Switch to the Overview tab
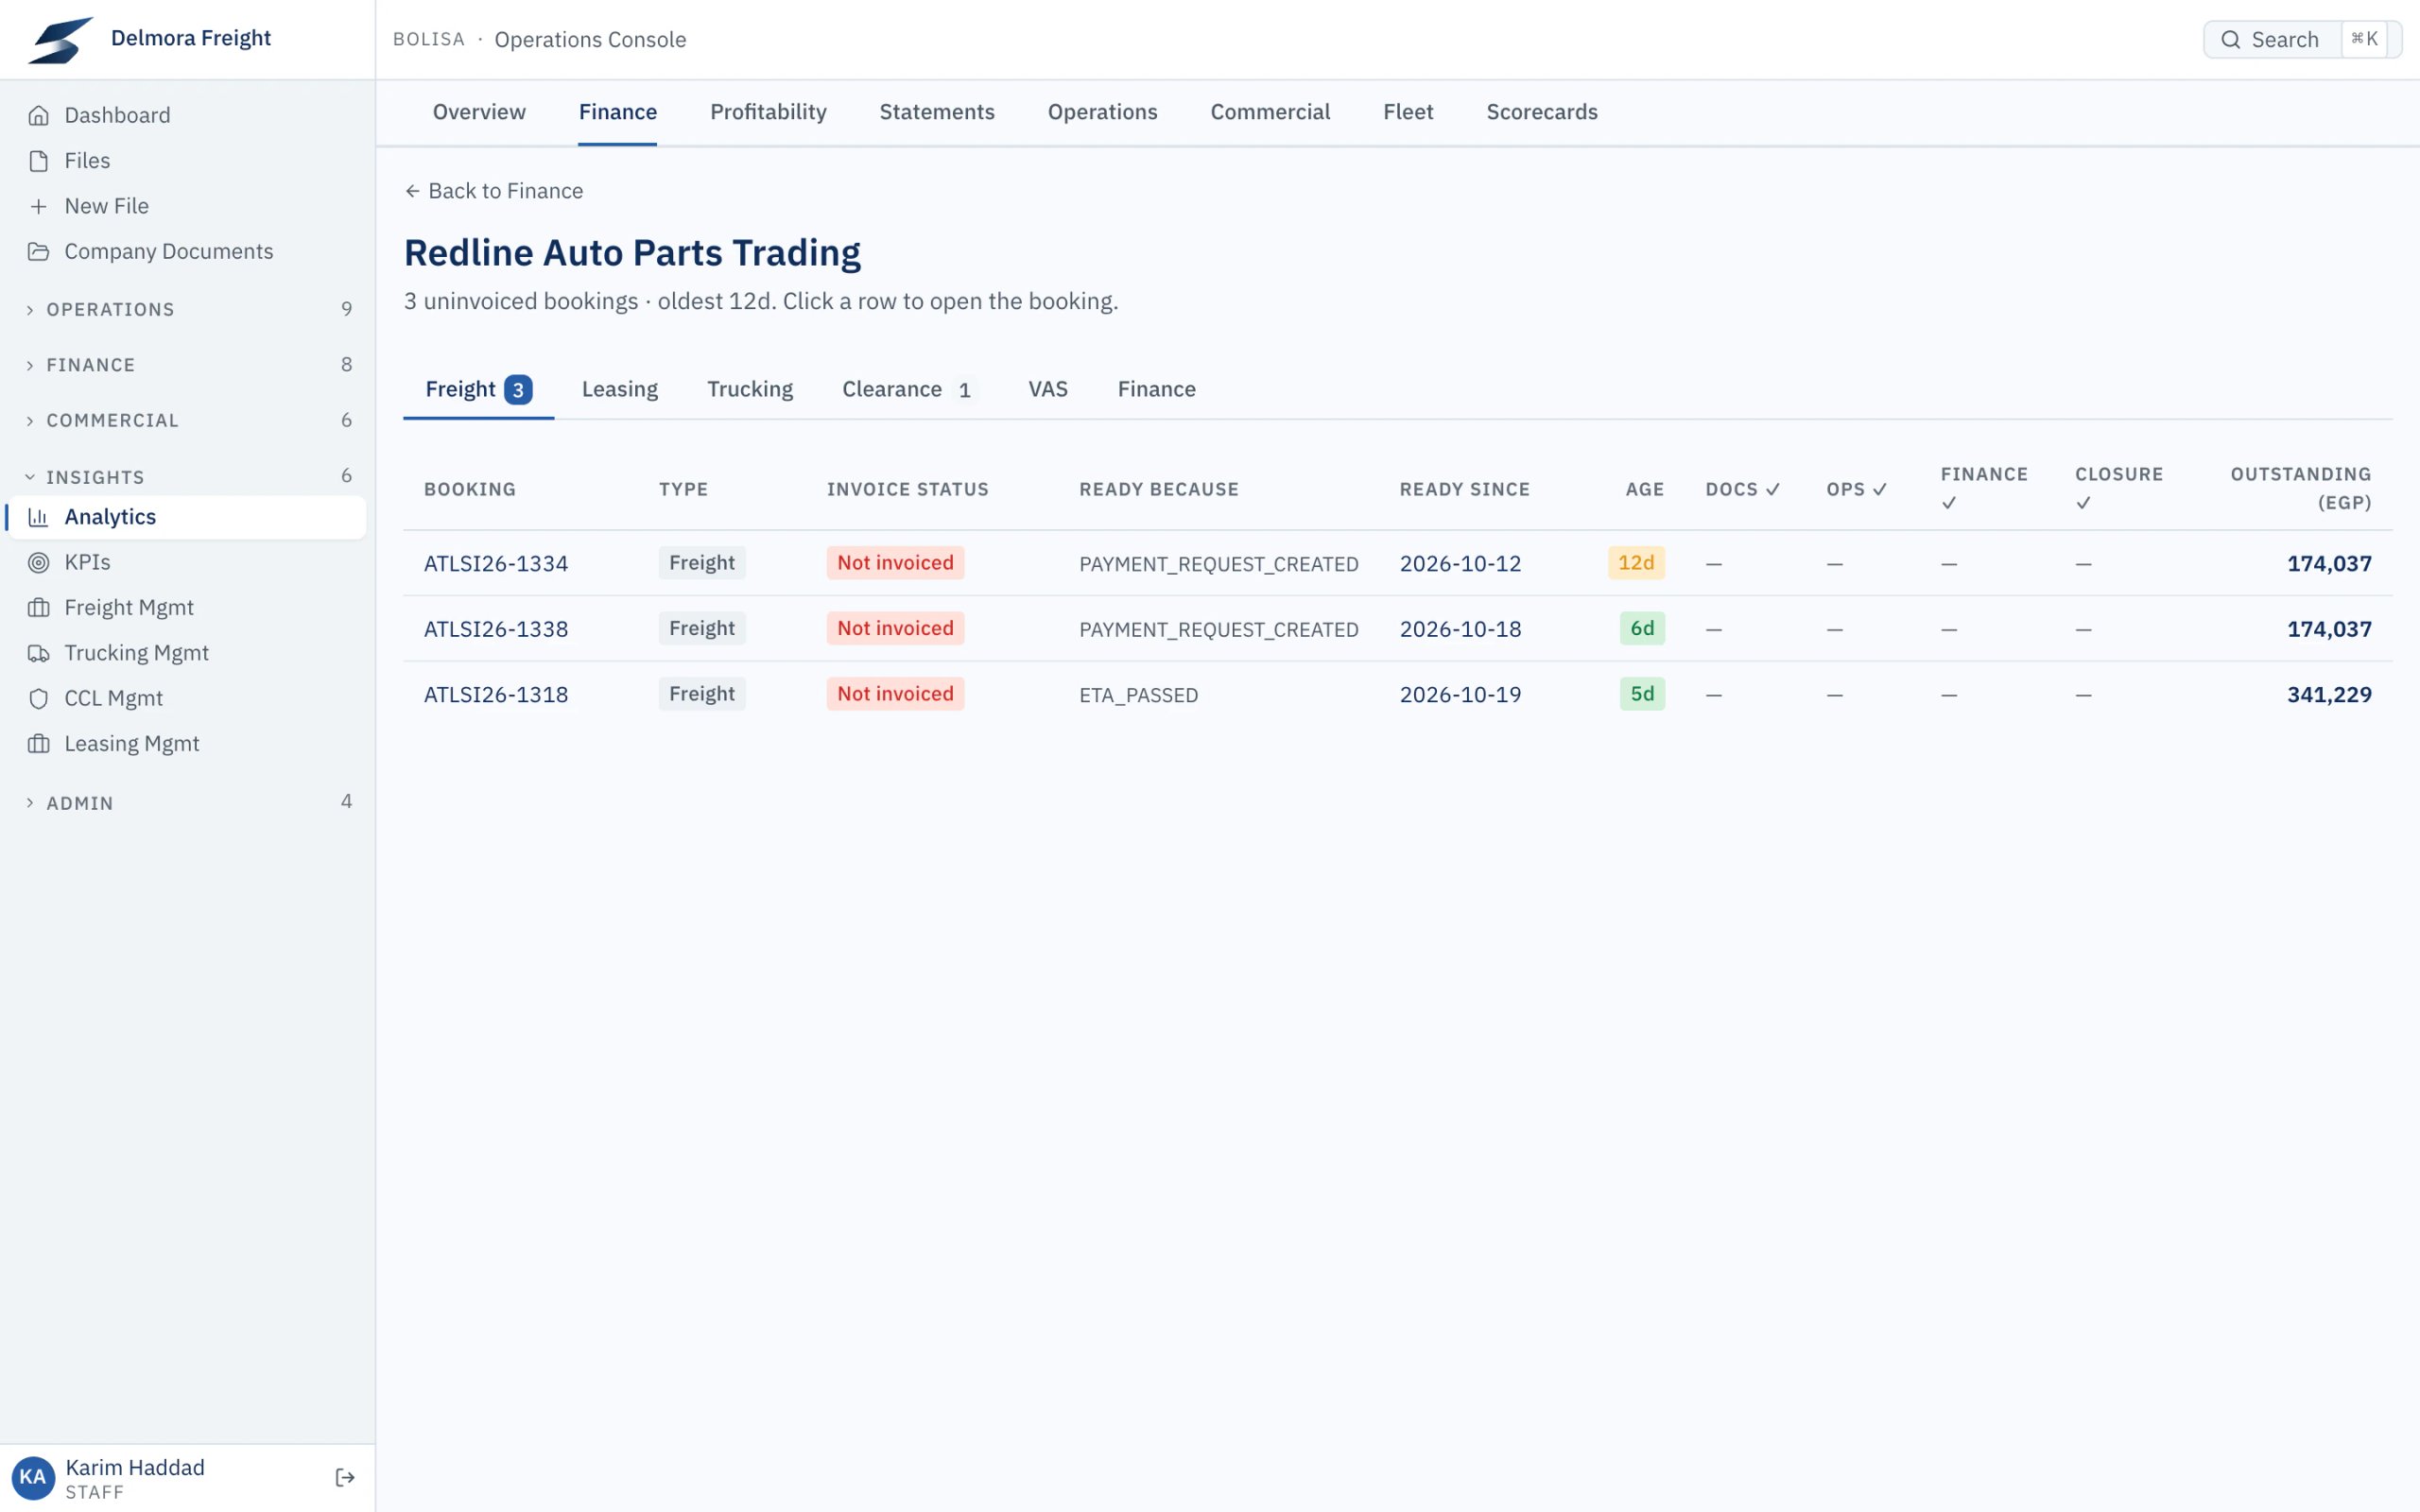This screenshot has width=2420, height=1512. 479,112
